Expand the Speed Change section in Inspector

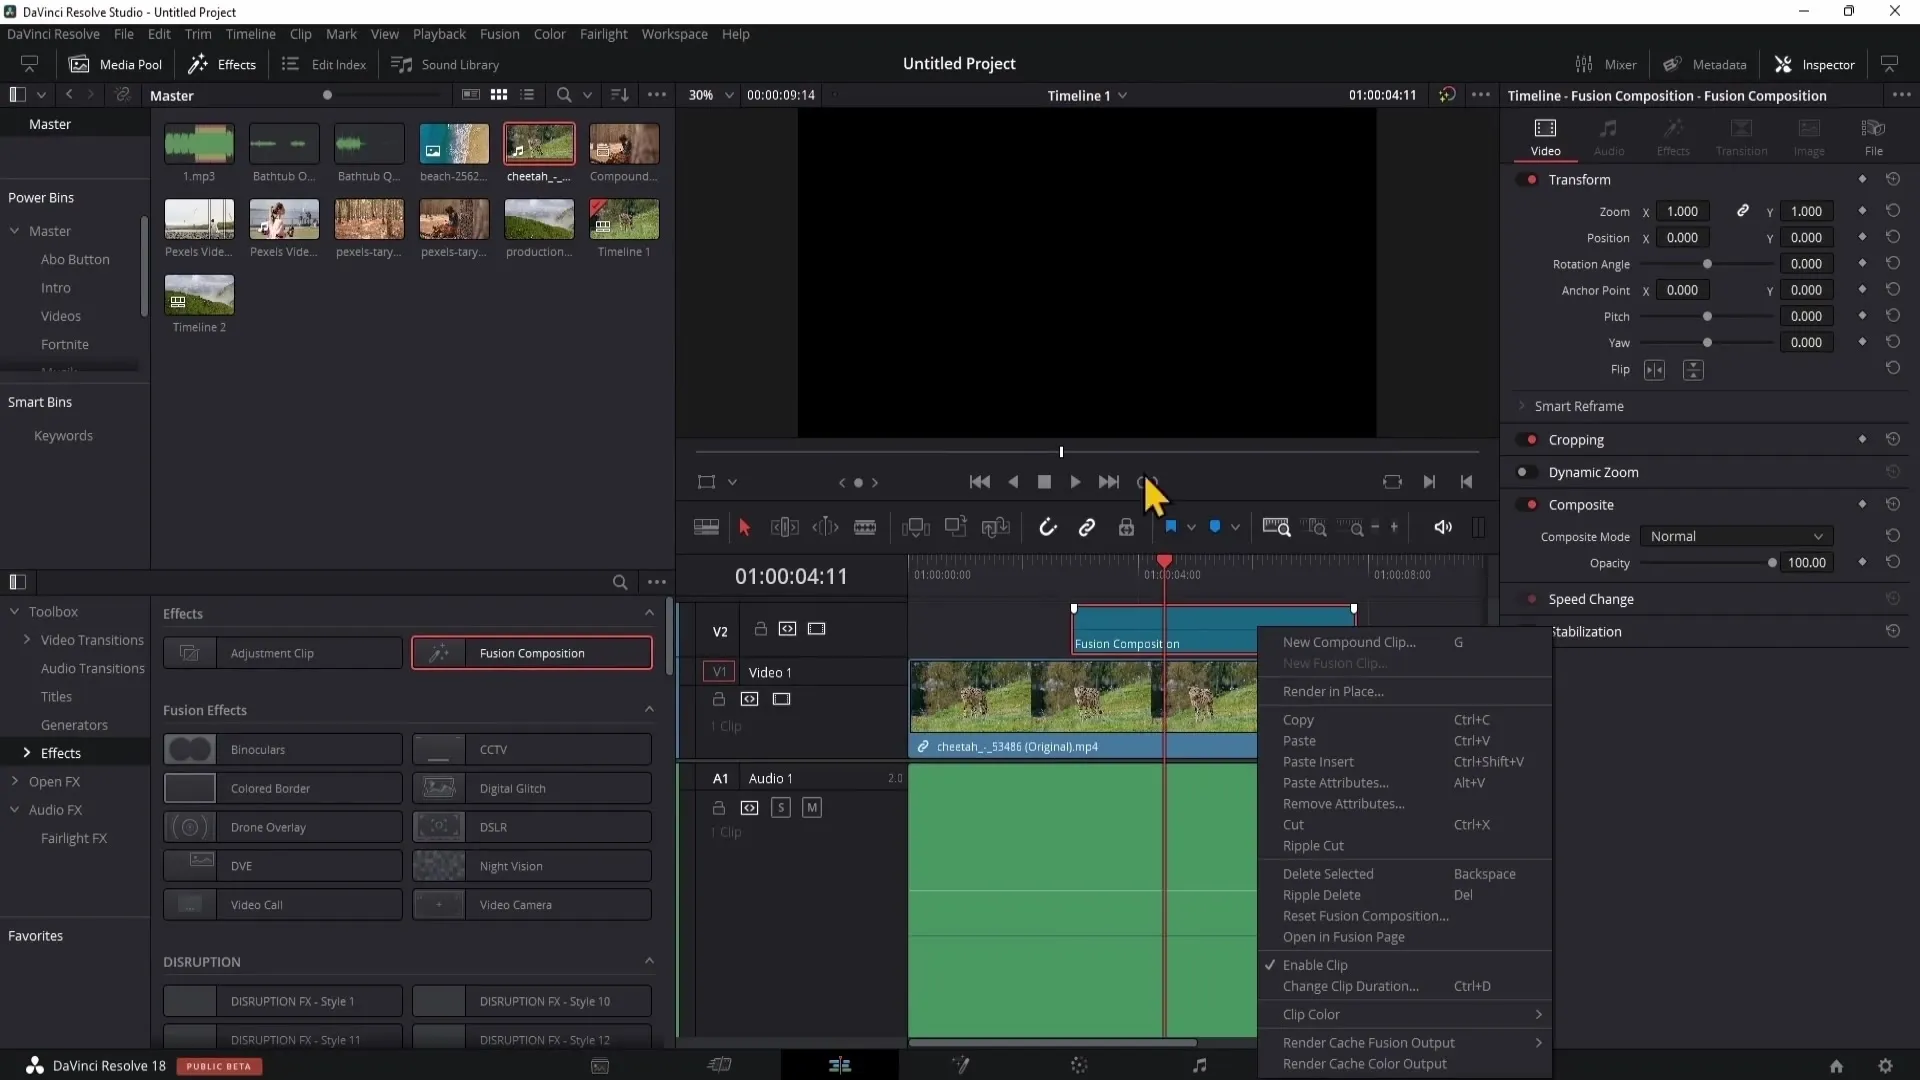point(1592,599)
